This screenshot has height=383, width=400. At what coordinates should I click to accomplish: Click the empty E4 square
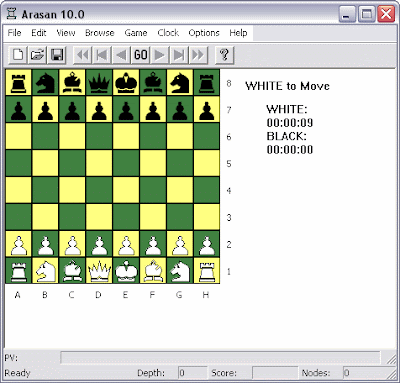point(126,190)
